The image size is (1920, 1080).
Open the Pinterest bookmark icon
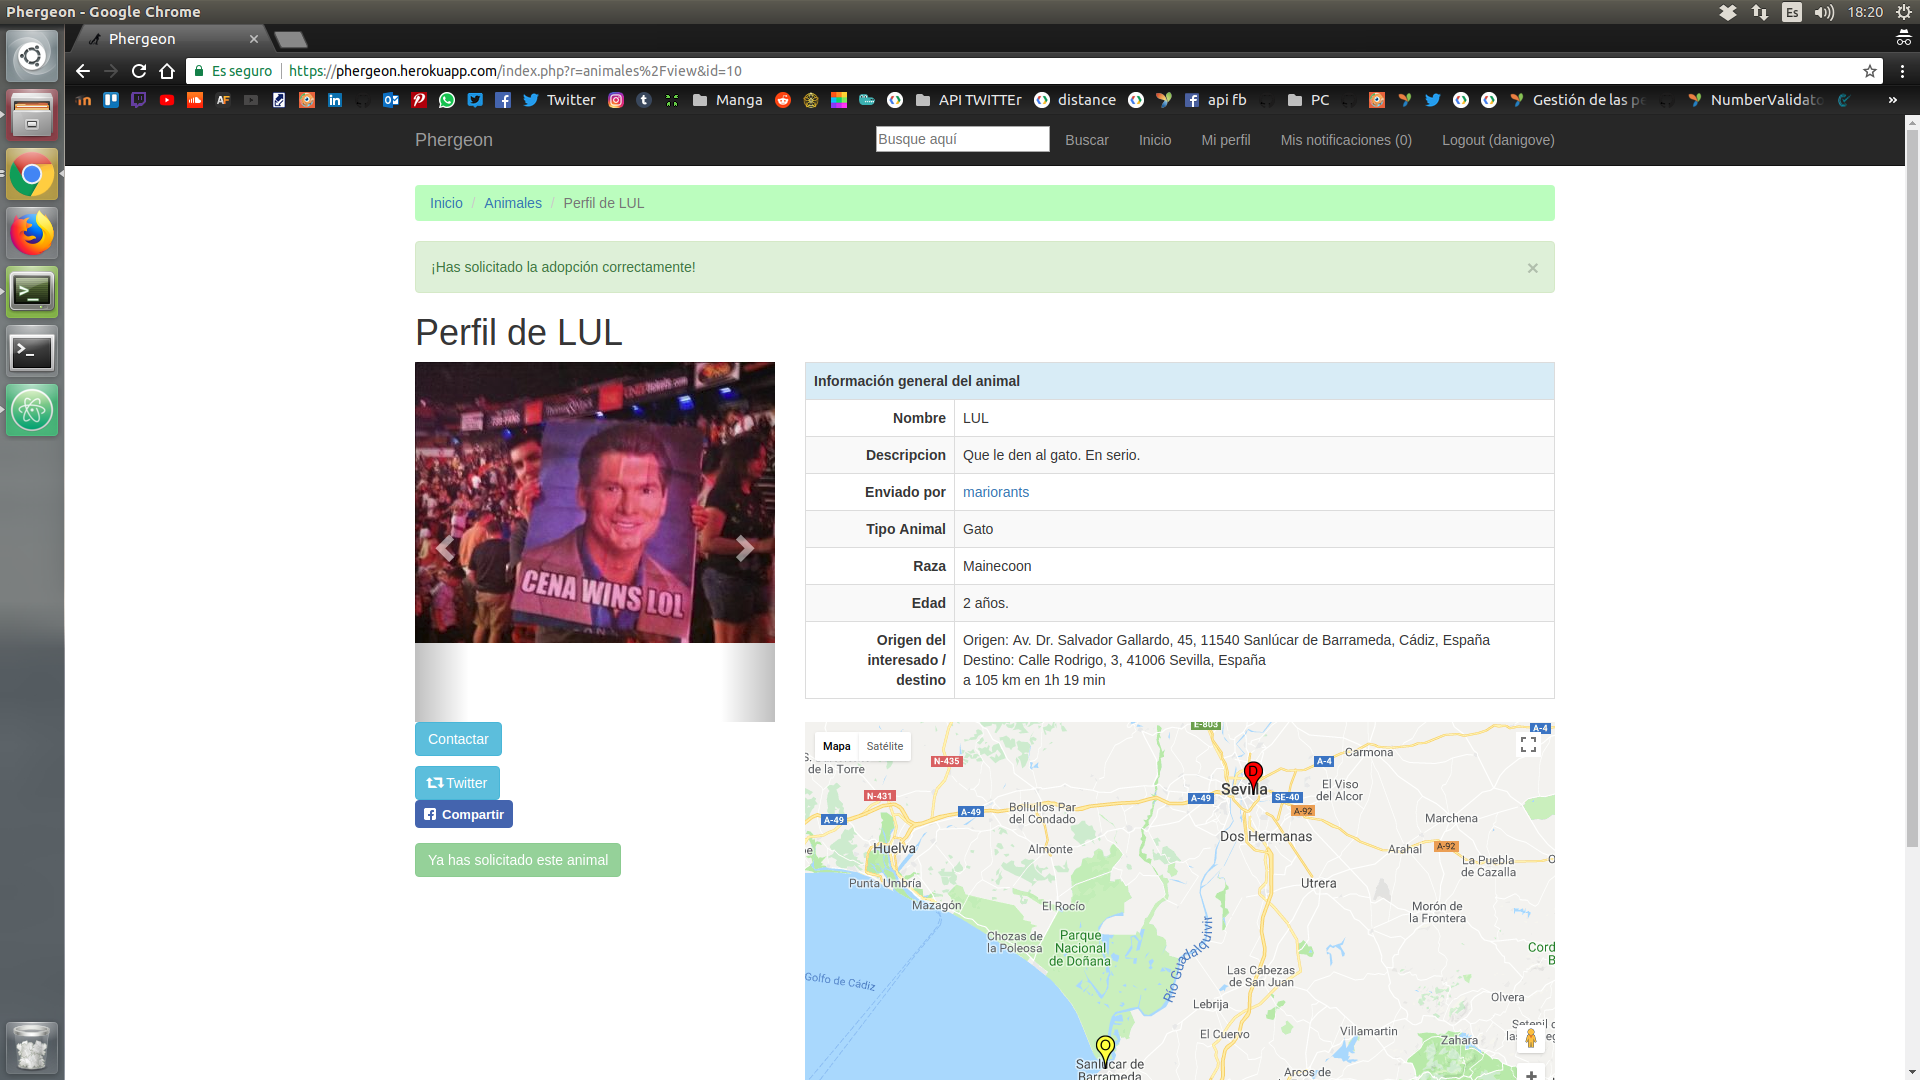[419, 100]
